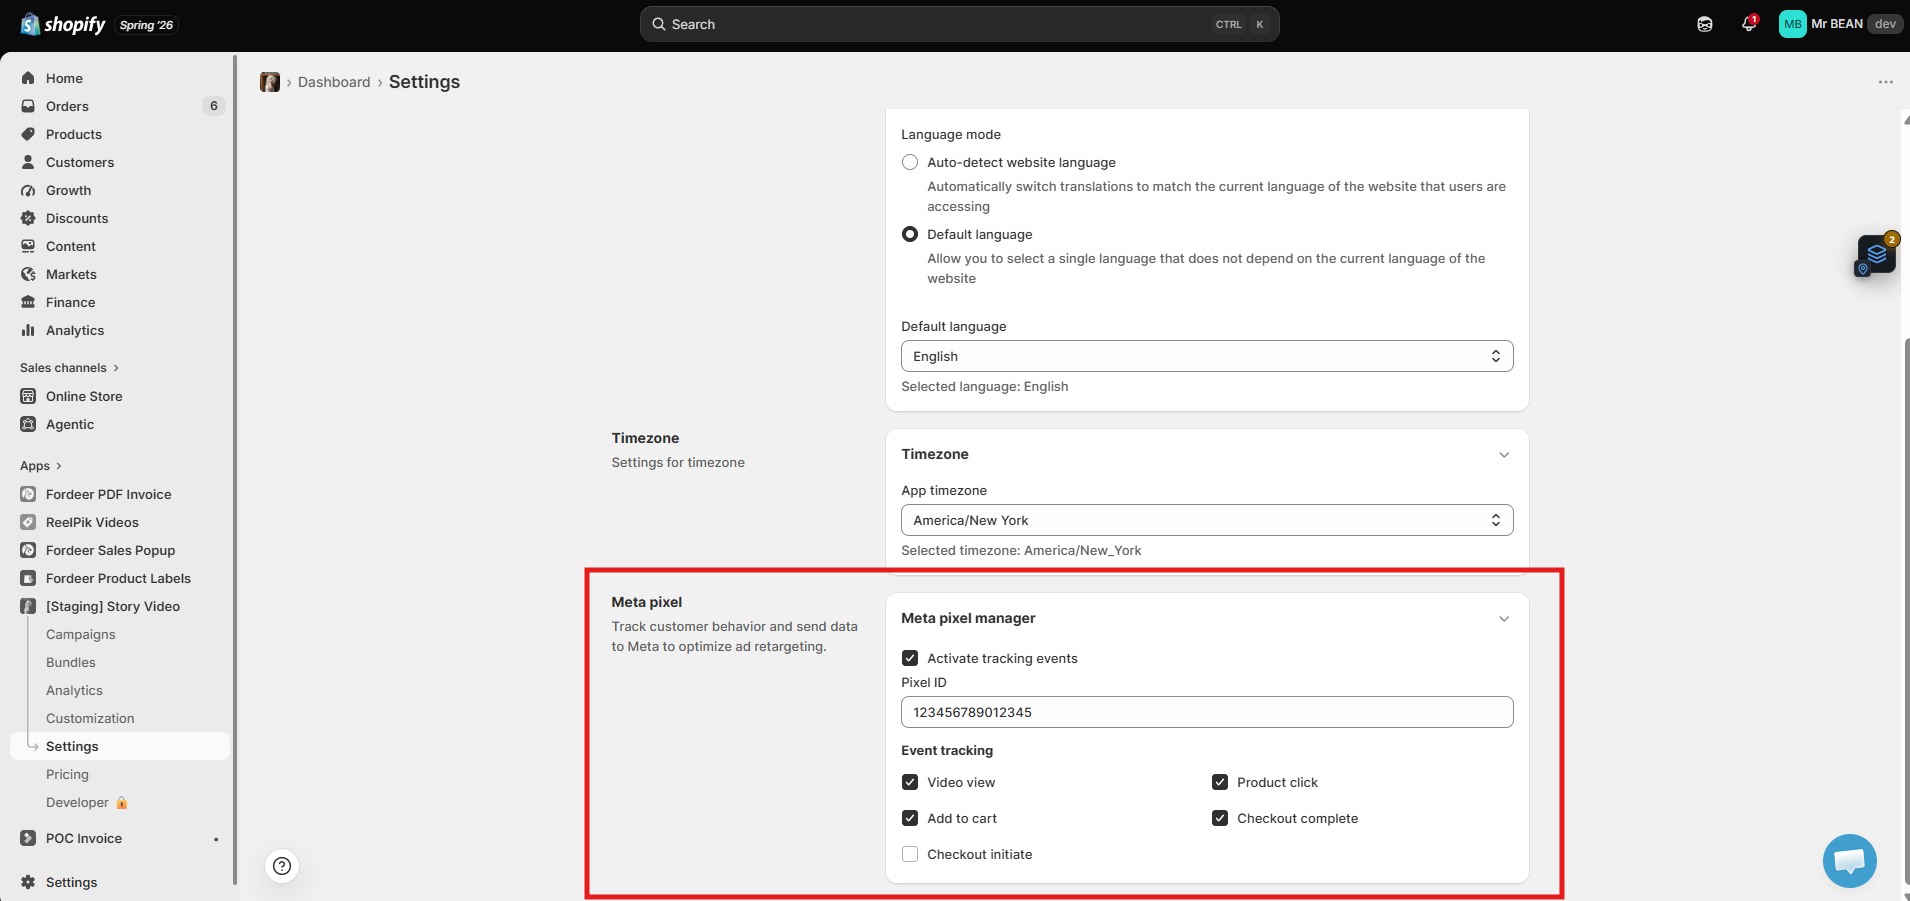This screenshot has width=1910, height=901.
Task: Click the page vertical scrollbar
Action: (1906, 610)
